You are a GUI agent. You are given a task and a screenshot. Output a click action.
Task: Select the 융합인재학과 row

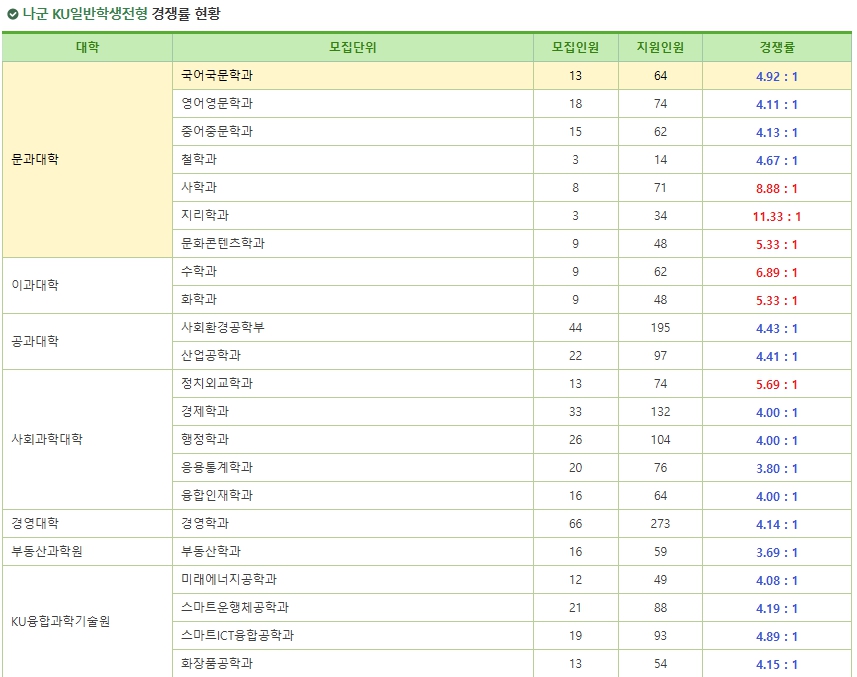[x=512, y=496]
